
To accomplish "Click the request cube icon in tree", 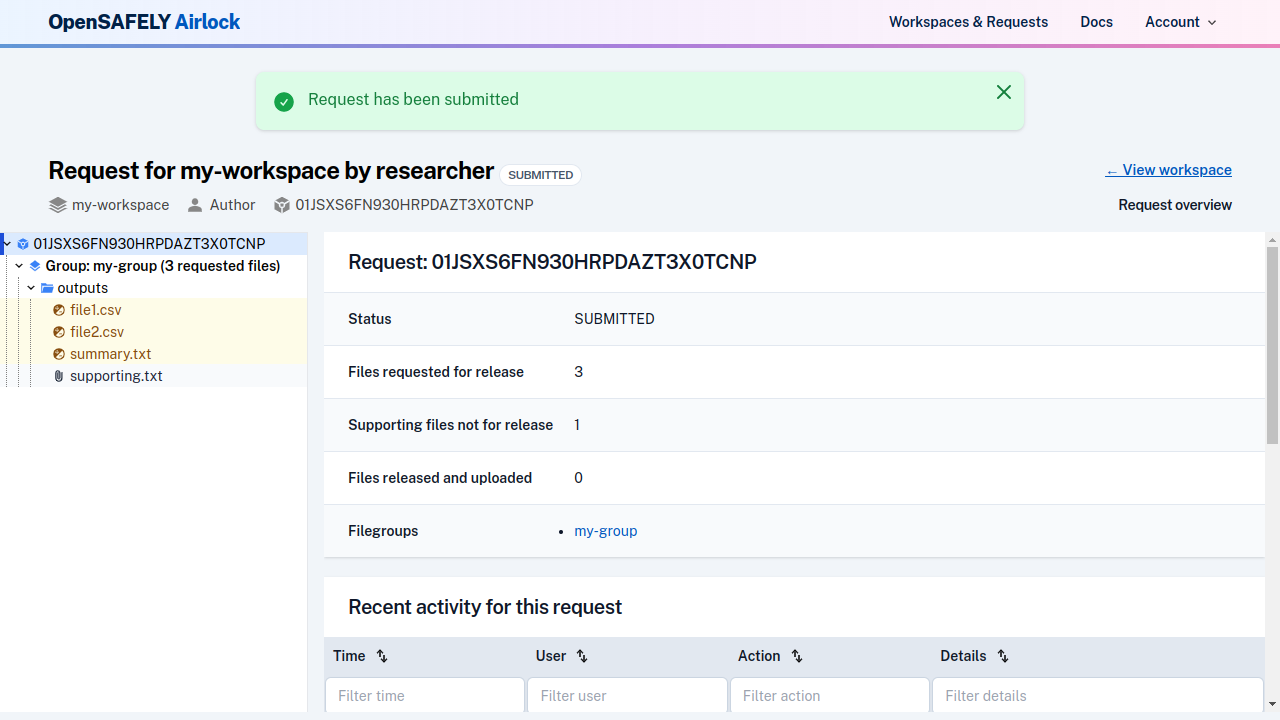I will click(x=23, y=244).
